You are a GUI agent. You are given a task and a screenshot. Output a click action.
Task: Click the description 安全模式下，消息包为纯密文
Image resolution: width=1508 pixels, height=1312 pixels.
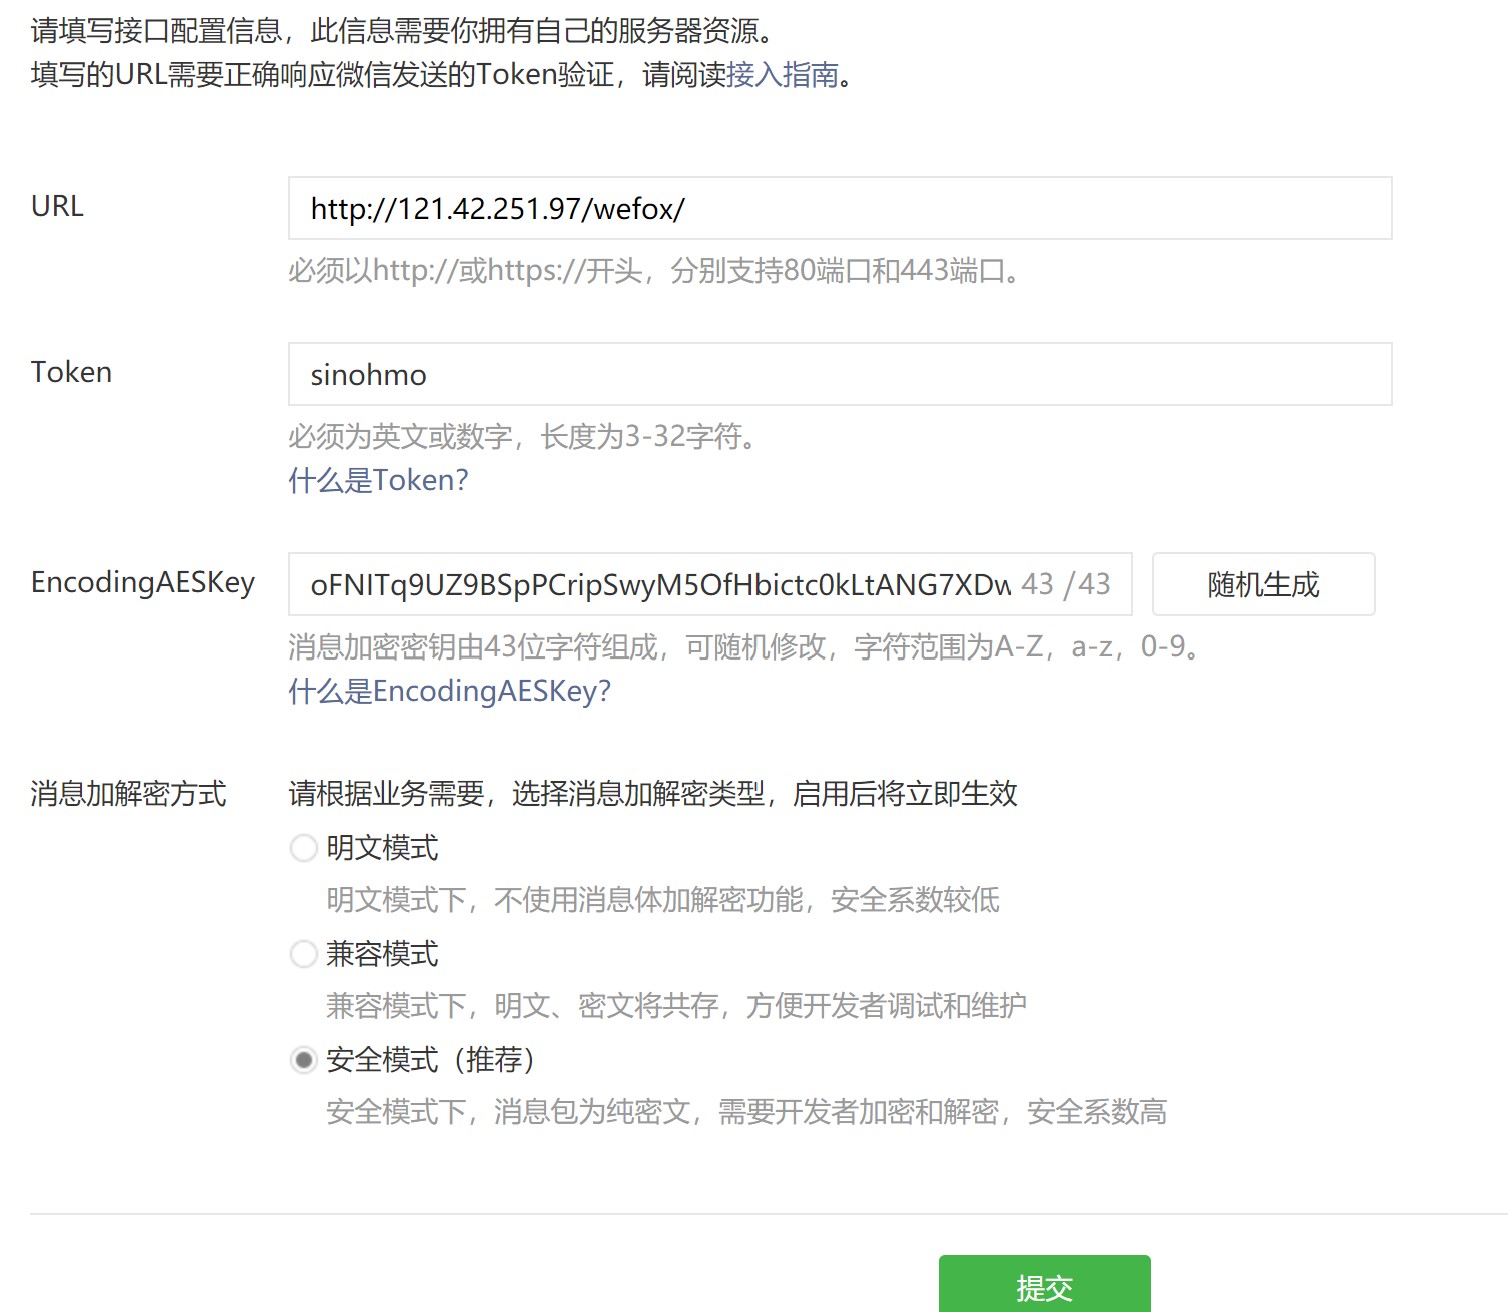click(x=746, y=1112)
